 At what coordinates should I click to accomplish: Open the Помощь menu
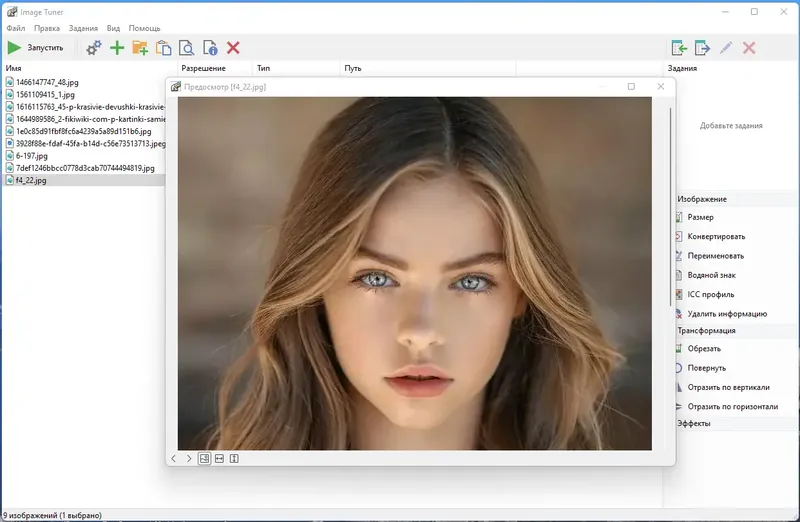tap(144, 28)
